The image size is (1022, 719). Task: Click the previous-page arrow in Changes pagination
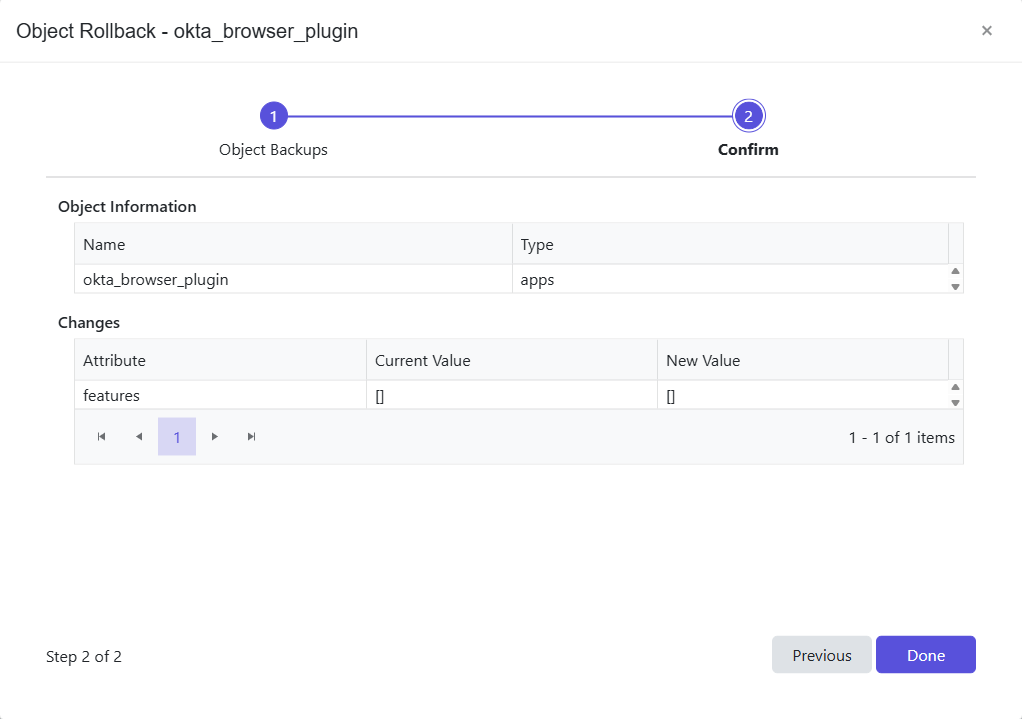tap(139, 436)
